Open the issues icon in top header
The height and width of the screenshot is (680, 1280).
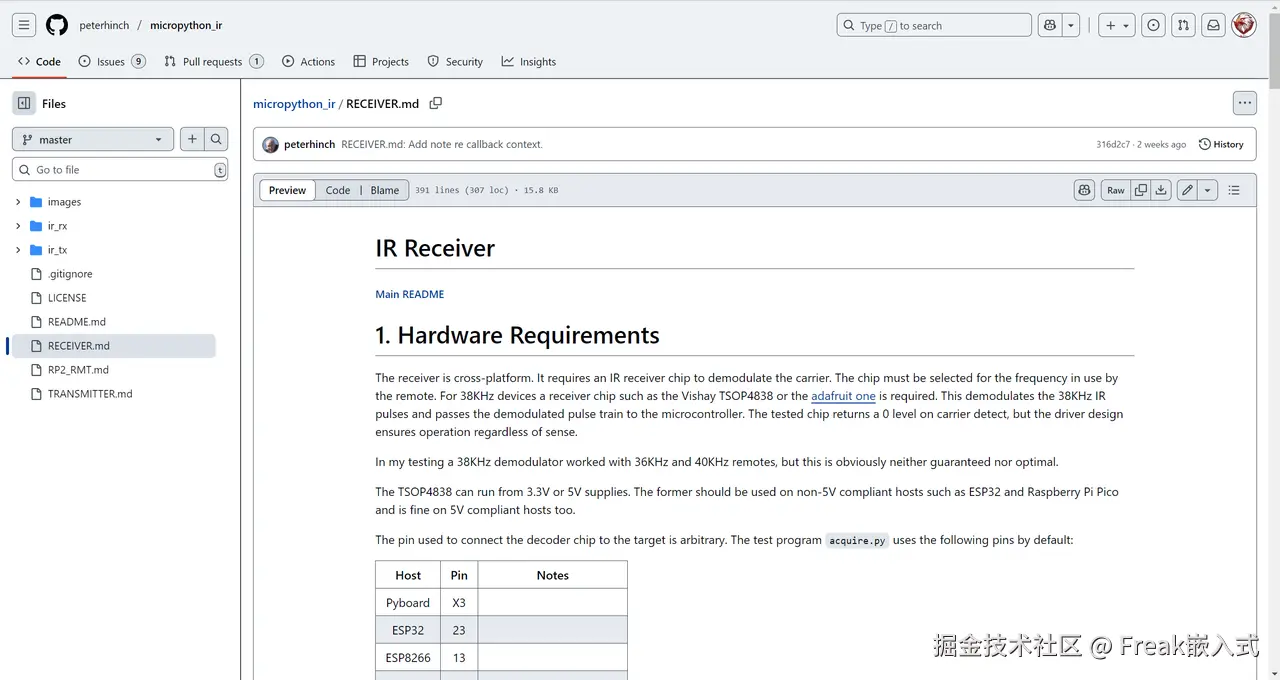(x=1153, y=25)
